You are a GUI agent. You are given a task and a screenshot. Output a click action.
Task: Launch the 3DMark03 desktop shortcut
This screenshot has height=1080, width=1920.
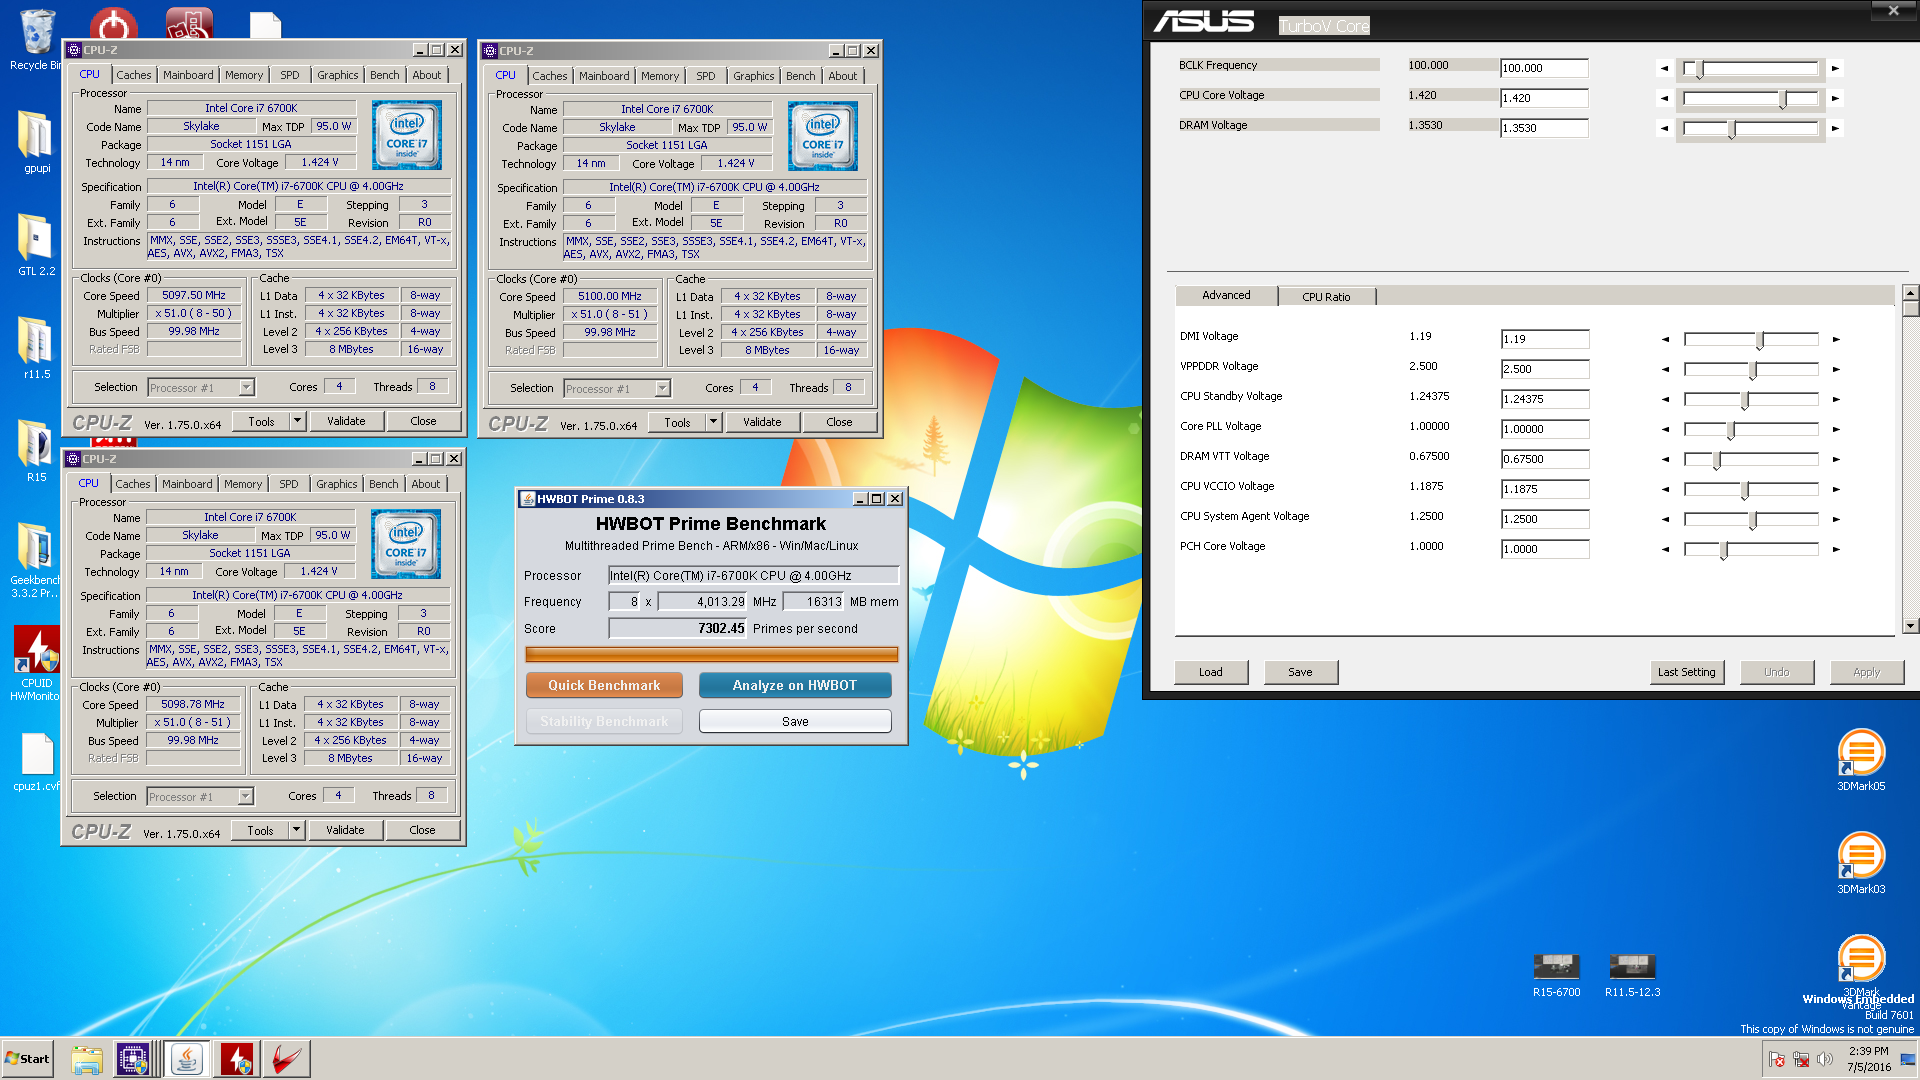[x=1861, y=863]
